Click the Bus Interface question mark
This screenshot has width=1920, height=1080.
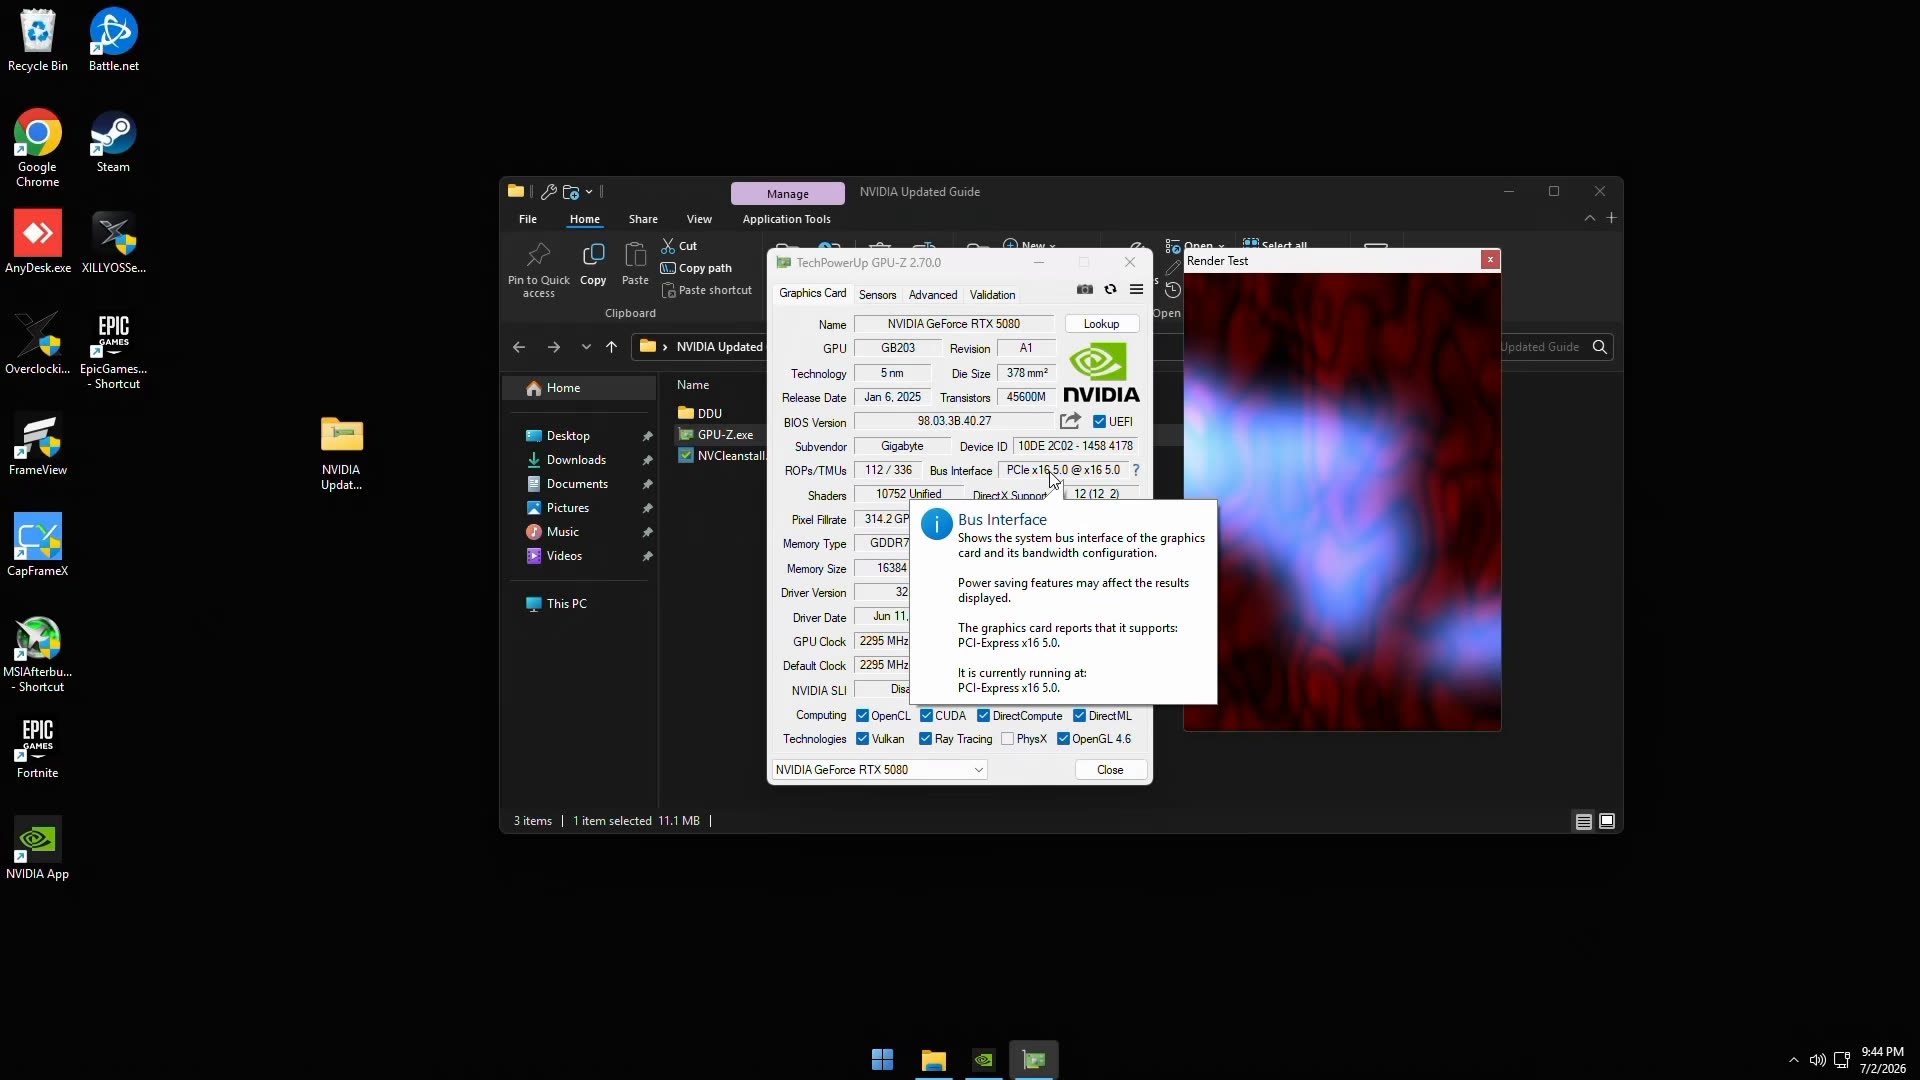(x=1136, y=470)
